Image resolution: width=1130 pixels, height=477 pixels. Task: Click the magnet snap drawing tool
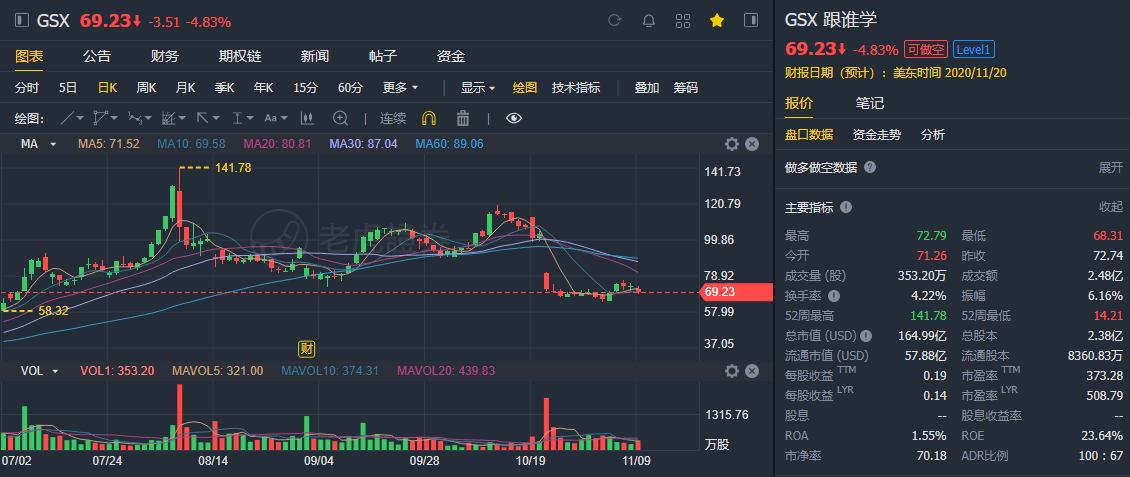tap(430, 118)
